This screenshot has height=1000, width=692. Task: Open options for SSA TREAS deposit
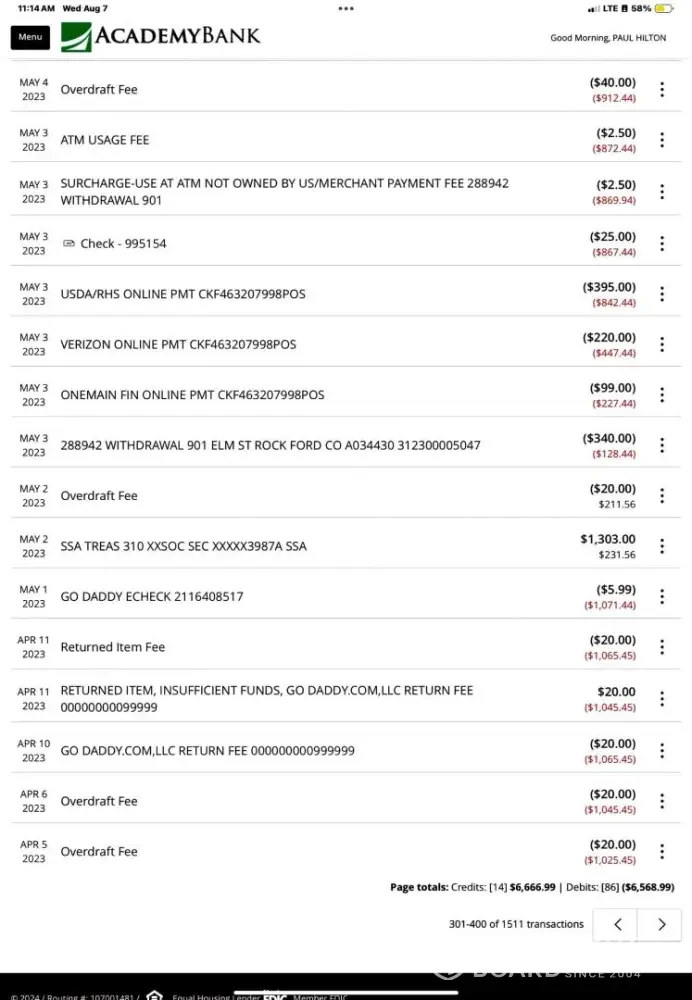tap(662, 546)
